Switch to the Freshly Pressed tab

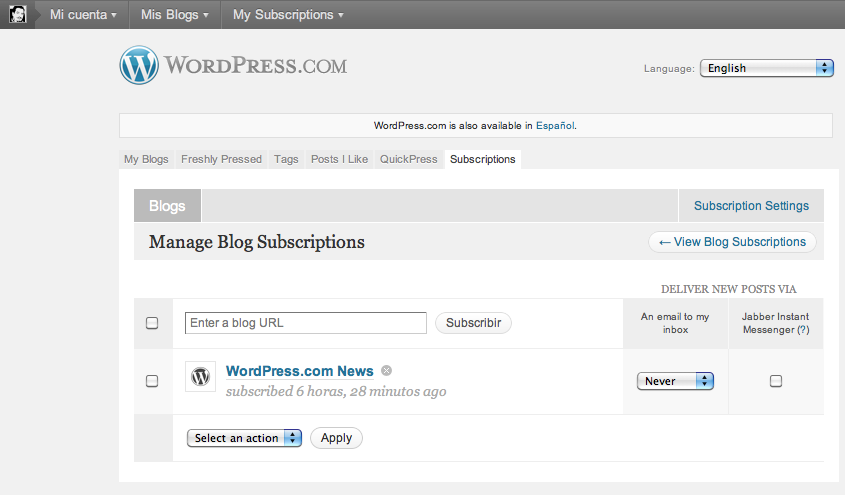[x=221, y=159]
